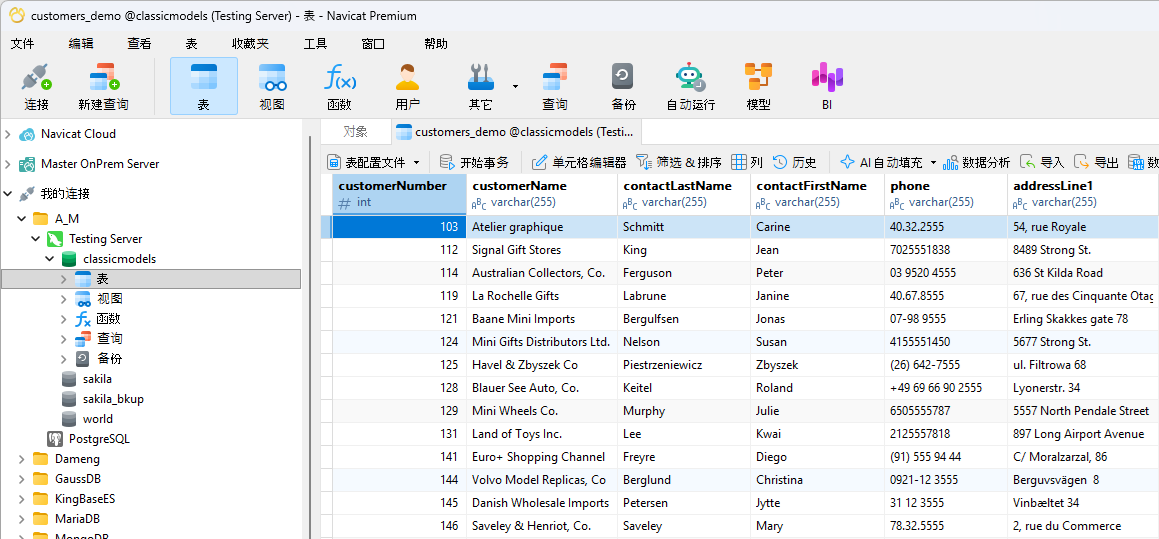Click the Function (函数) toolbar icon
The image size is (1159, 539).
point(340,77)
